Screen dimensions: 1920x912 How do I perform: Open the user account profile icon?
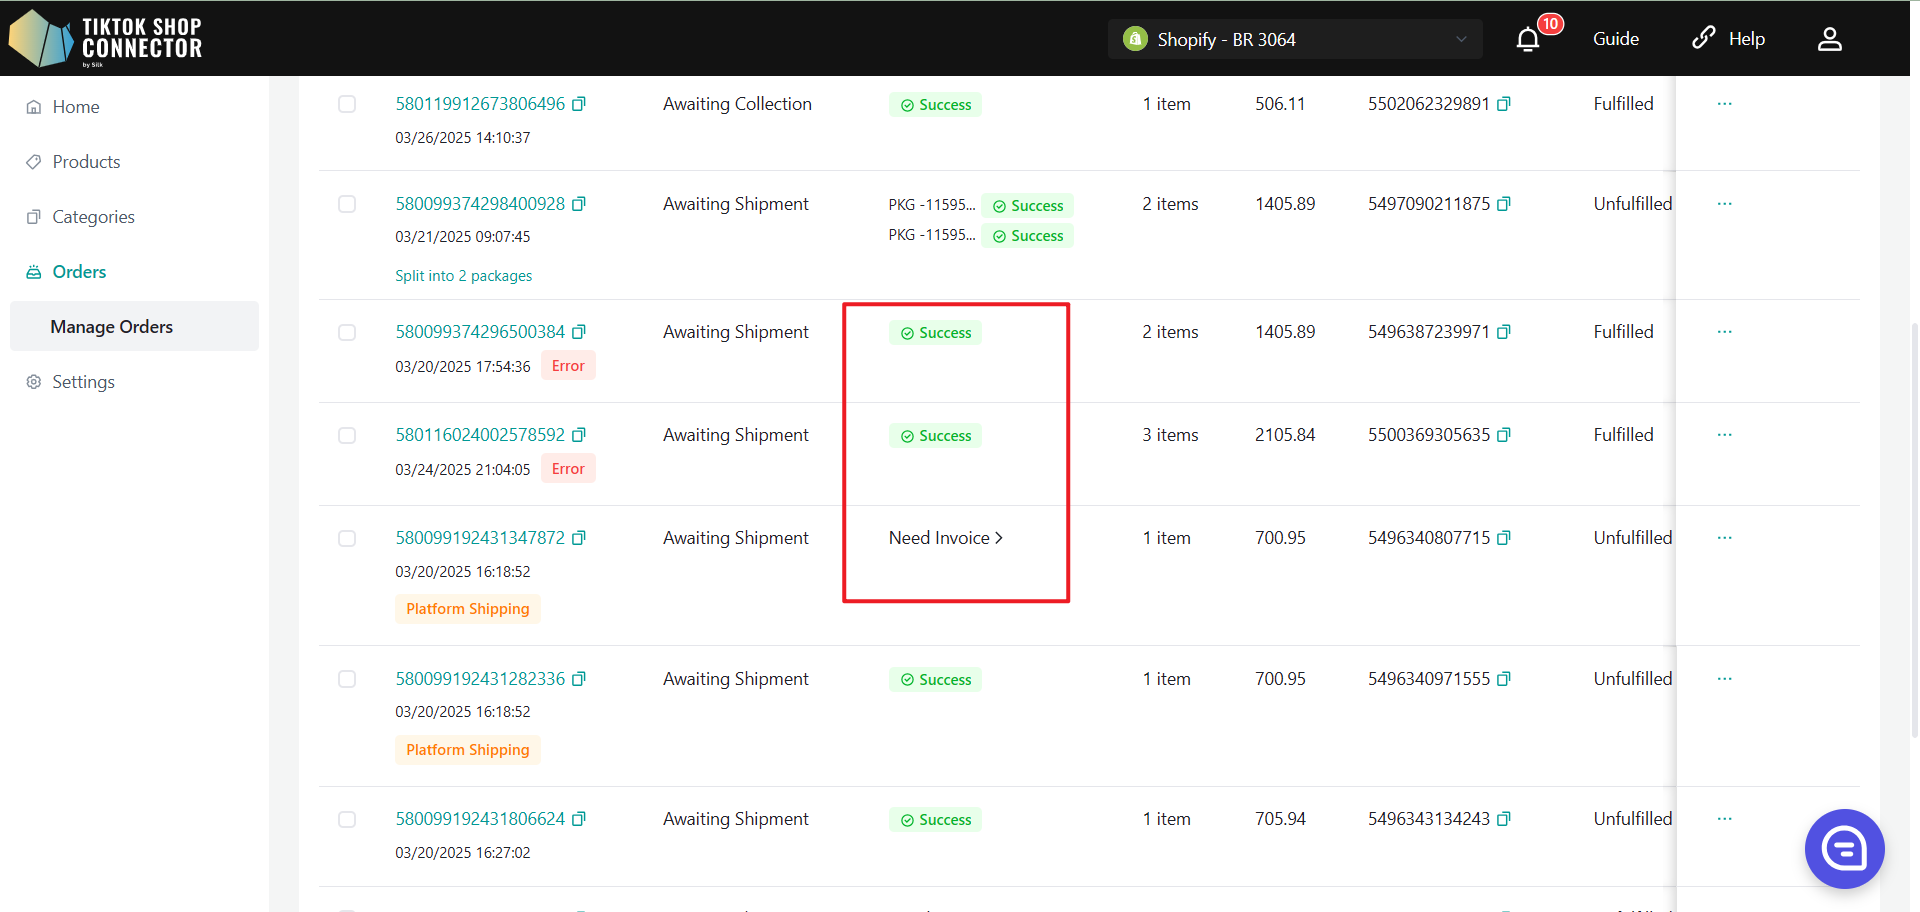(1829, 39)
